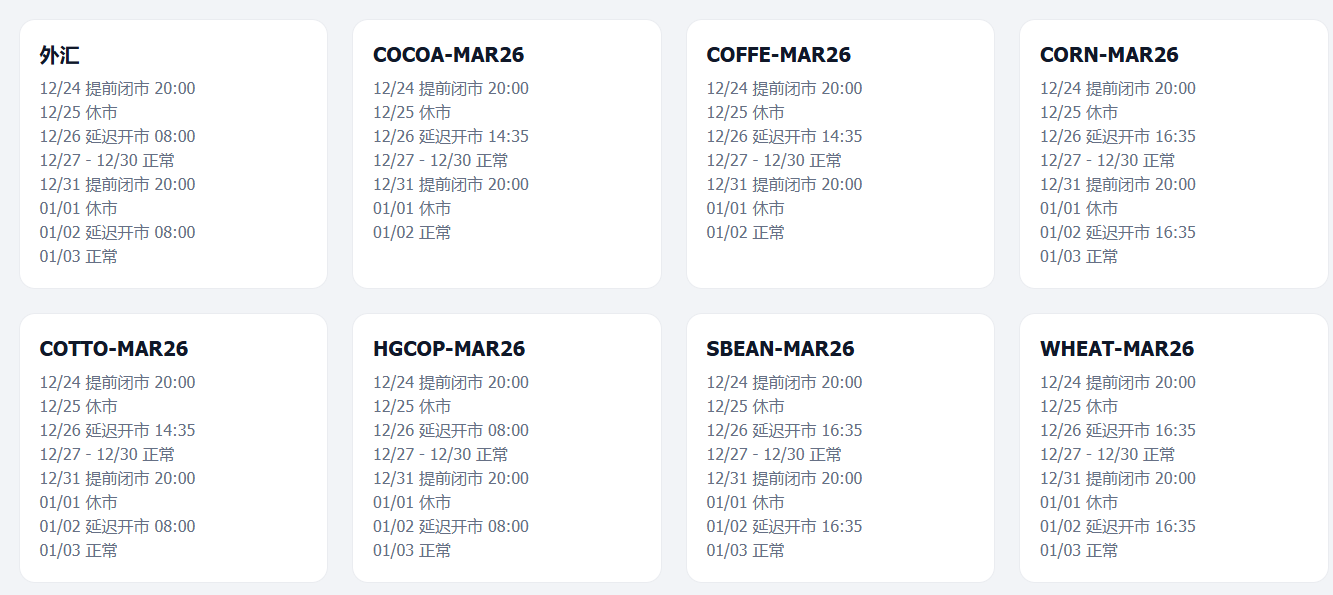Click 01/02 延迟开市 08:00 in HGCOP-MAR26 card
This screenshot has width=1333, height=595.
tap(451, 527)
